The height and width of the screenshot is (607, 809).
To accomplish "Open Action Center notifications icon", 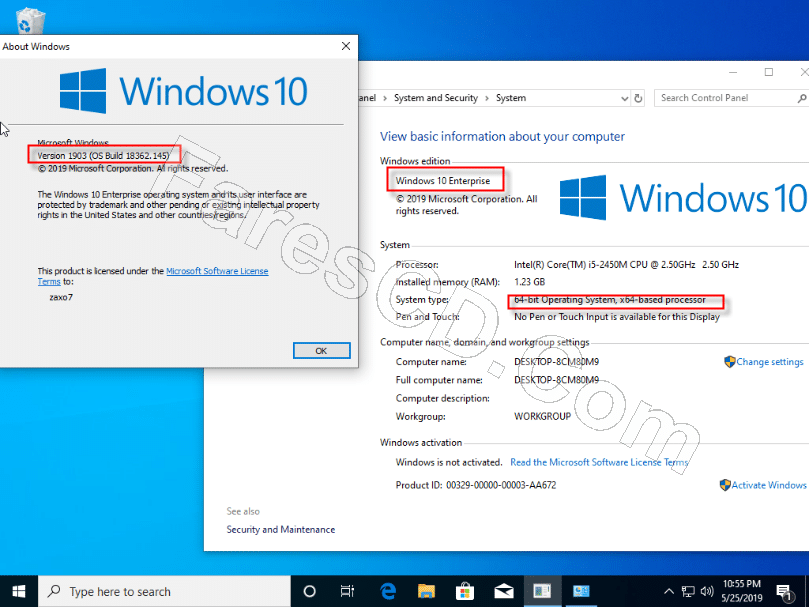I will (784, 592).
